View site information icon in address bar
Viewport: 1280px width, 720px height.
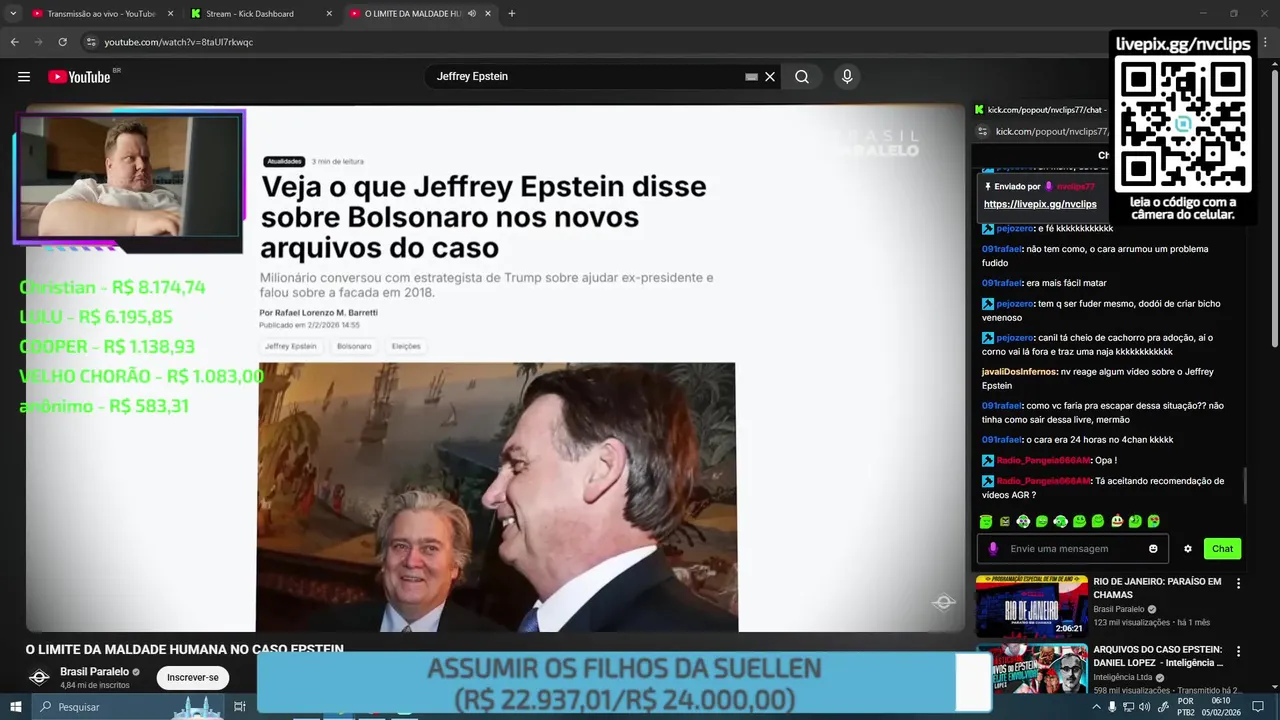[91, 42]
